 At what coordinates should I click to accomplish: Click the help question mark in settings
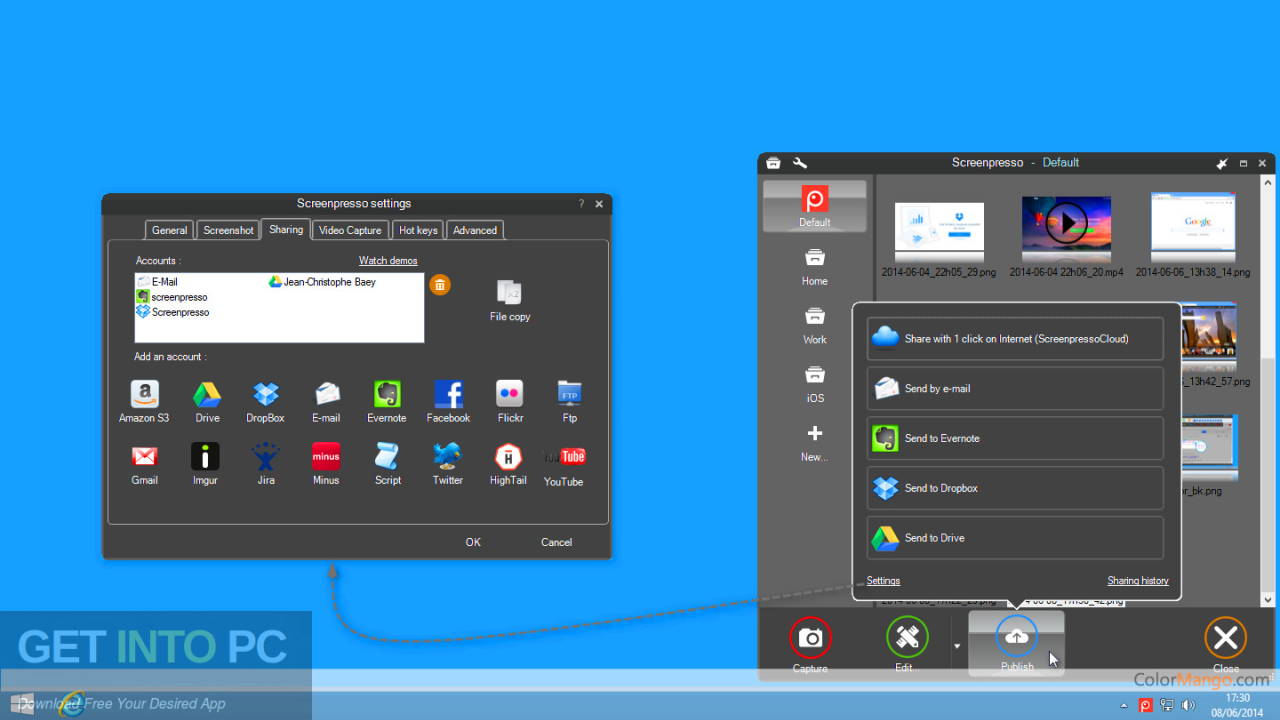[x=581, y=204]
